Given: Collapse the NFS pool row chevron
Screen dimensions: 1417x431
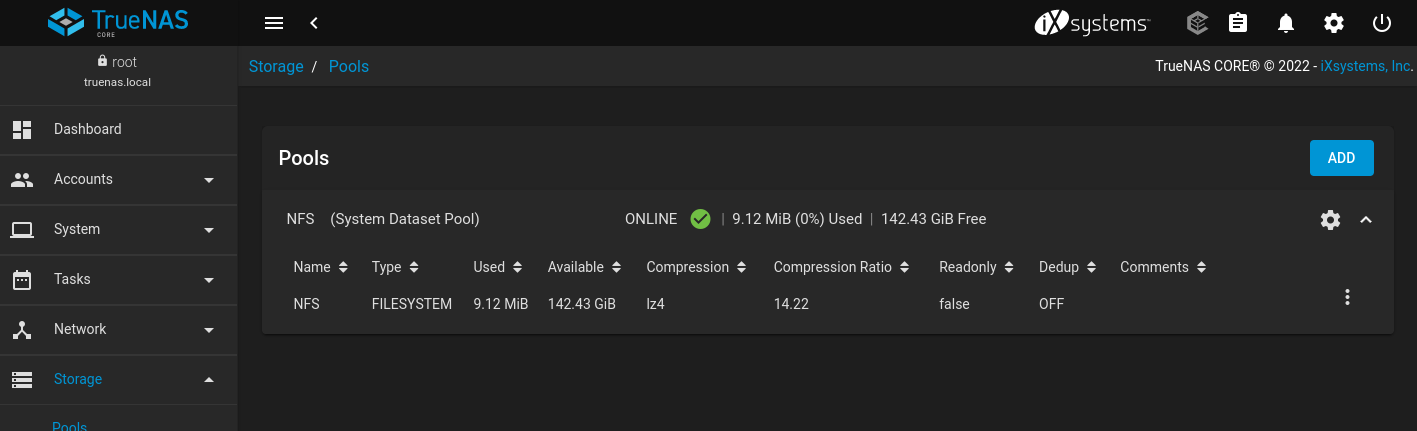Looking at the screenshot, I should pos(1366,220).
